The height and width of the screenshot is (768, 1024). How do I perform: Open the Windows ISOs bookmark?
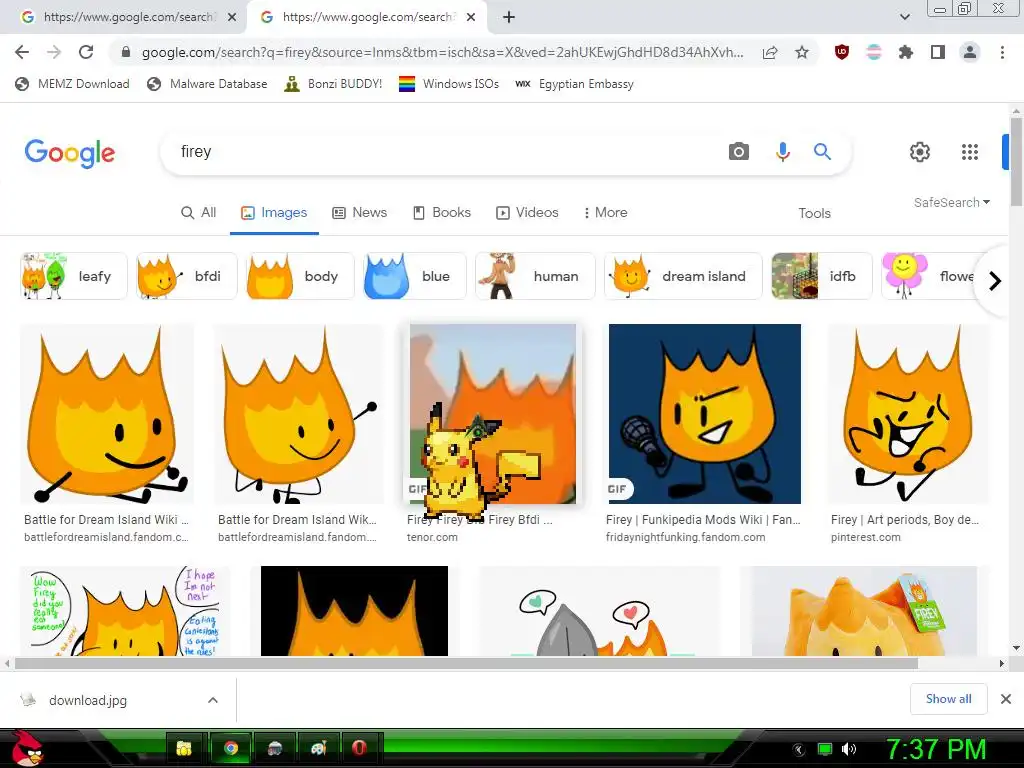point(449,84)
